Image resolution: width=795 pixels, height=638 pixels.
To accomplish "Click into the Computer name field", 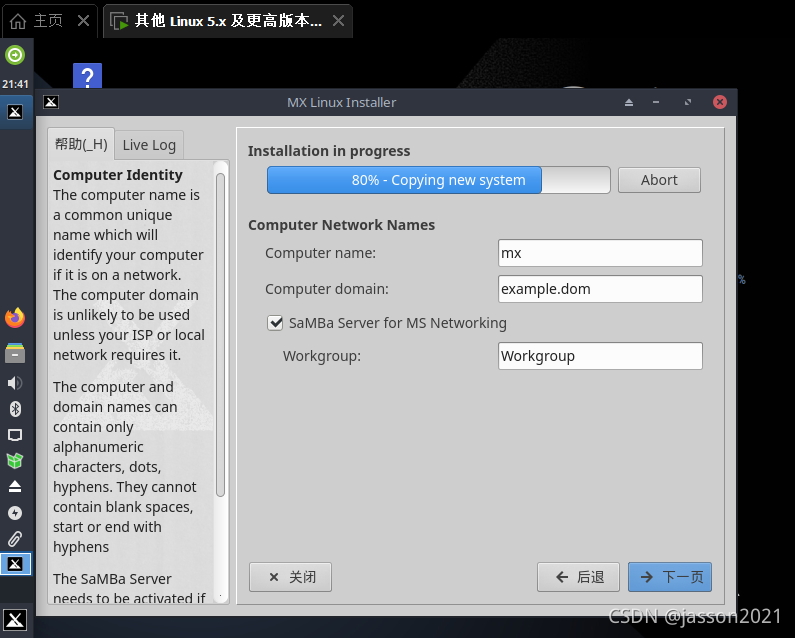I will tap(600, 253).
